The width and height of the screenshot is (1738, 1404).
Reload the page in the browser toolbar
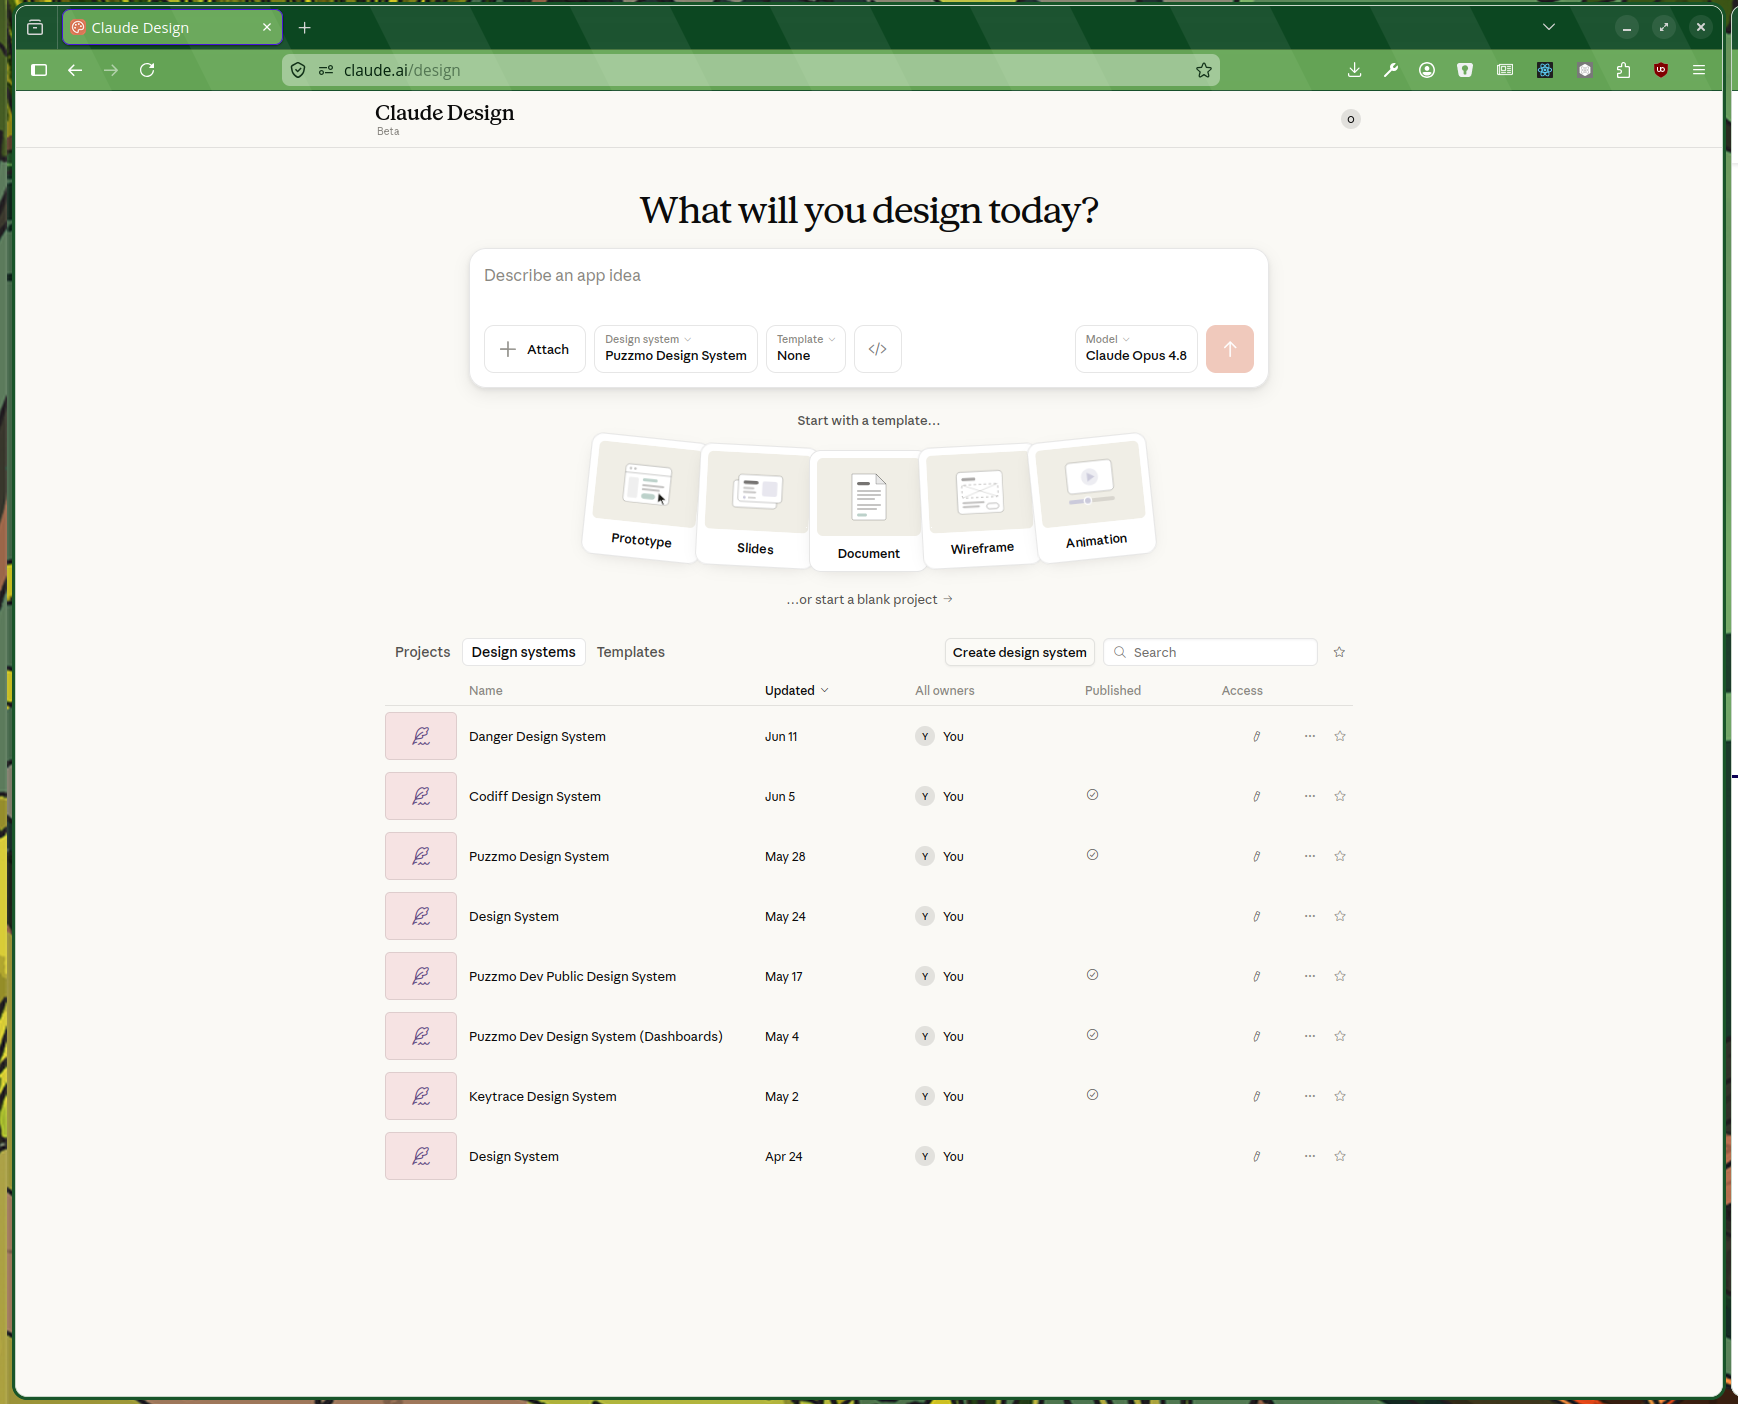point(147,70)
